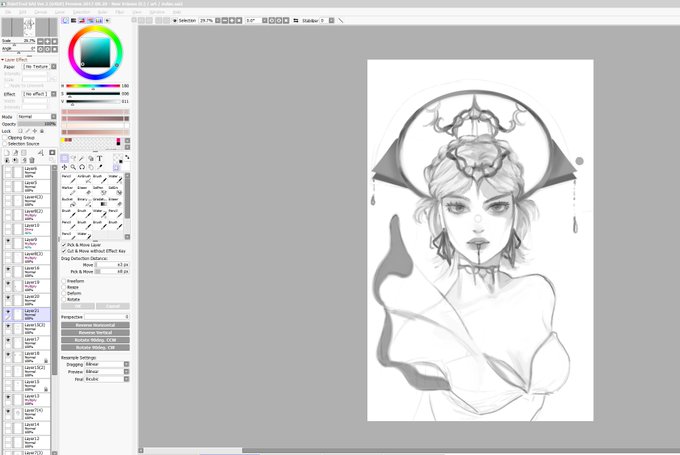Open the toolbar zoom percentage dropdown
Image resolution: width=680 pixels, height=455 pixels.
pyautogui.click(x=217, y=20)
